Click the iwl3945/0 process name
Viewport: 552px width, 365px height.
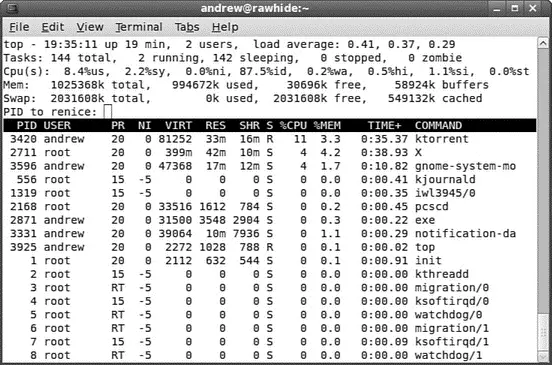445,193
